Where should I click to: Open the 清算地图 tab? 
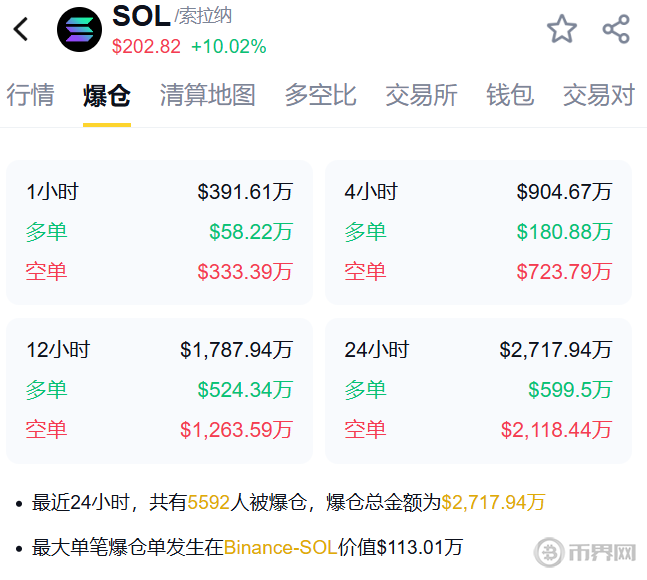point(207,95)
